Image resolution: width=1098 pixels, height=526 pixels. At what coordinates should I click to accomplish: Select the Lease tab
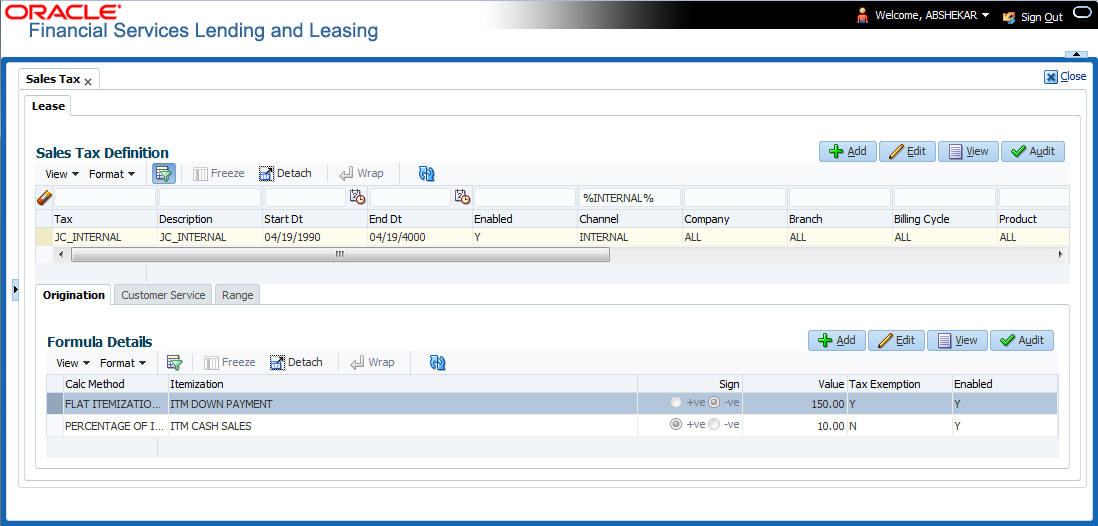[x=48, y=106]
